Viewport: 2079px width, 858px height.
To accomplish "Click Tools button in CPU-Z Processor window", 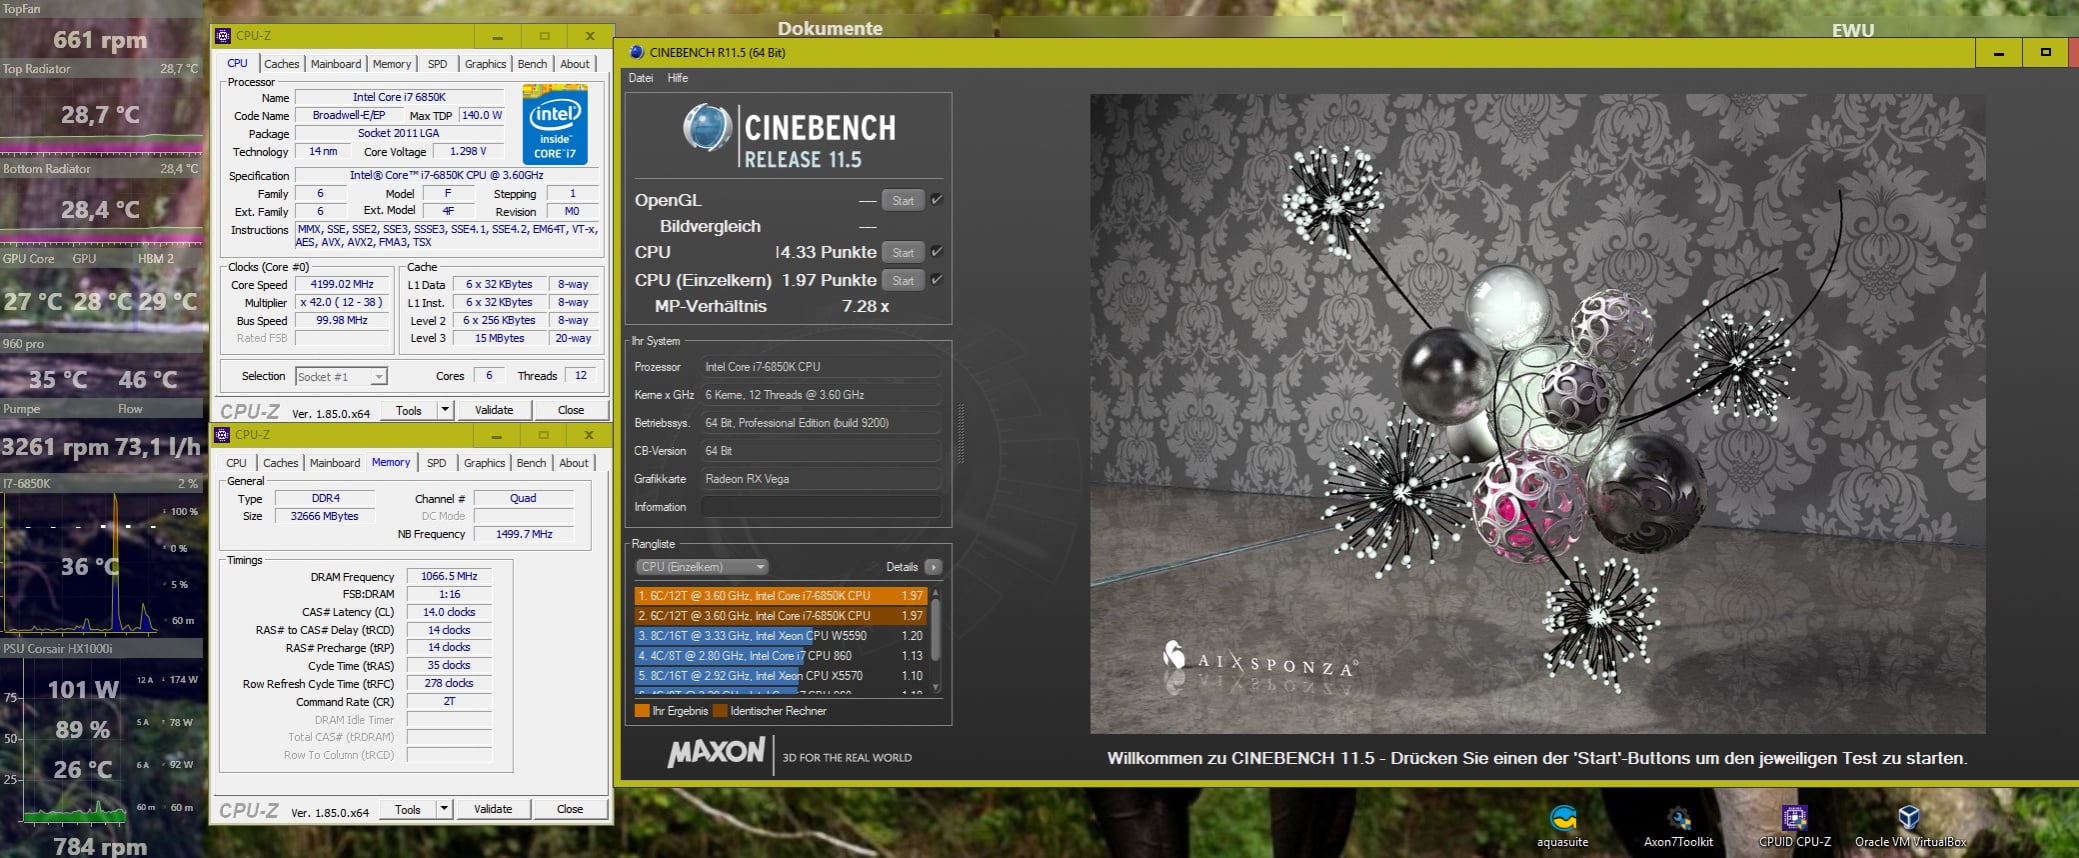I will click(x=409, y=410).
